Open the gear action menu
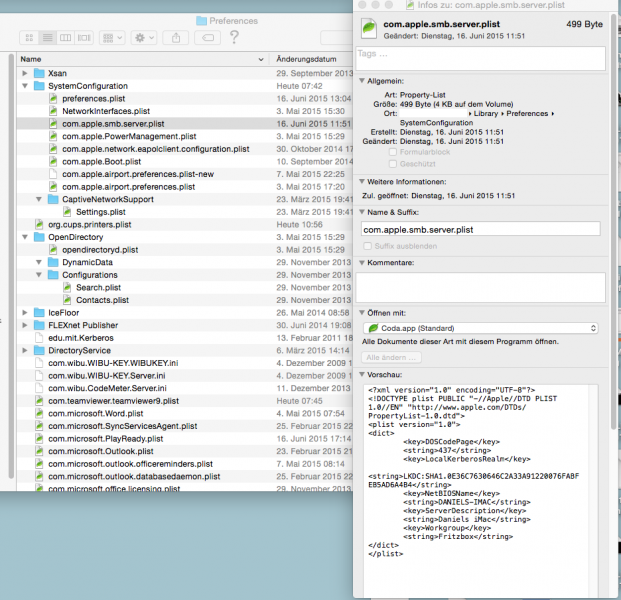This screenshot has width=621, height=600. (144, 38)
